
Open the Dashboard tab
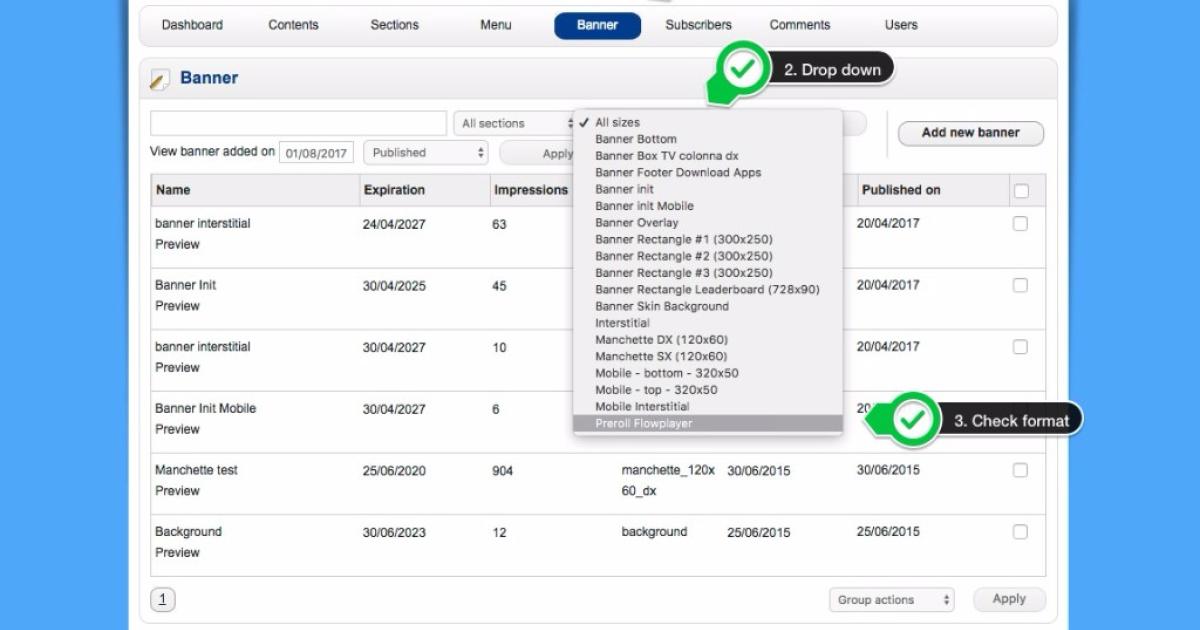[x=192, y=25]
